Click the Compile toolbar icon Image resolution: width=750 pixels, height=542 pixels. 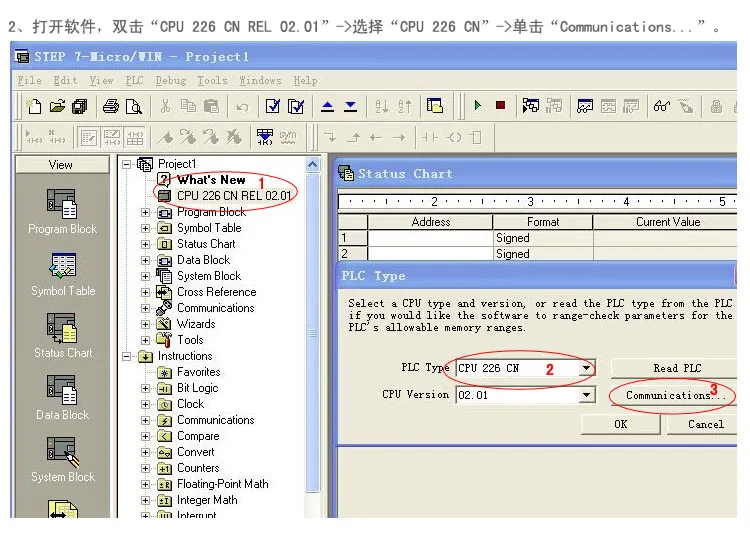(273, 106)
